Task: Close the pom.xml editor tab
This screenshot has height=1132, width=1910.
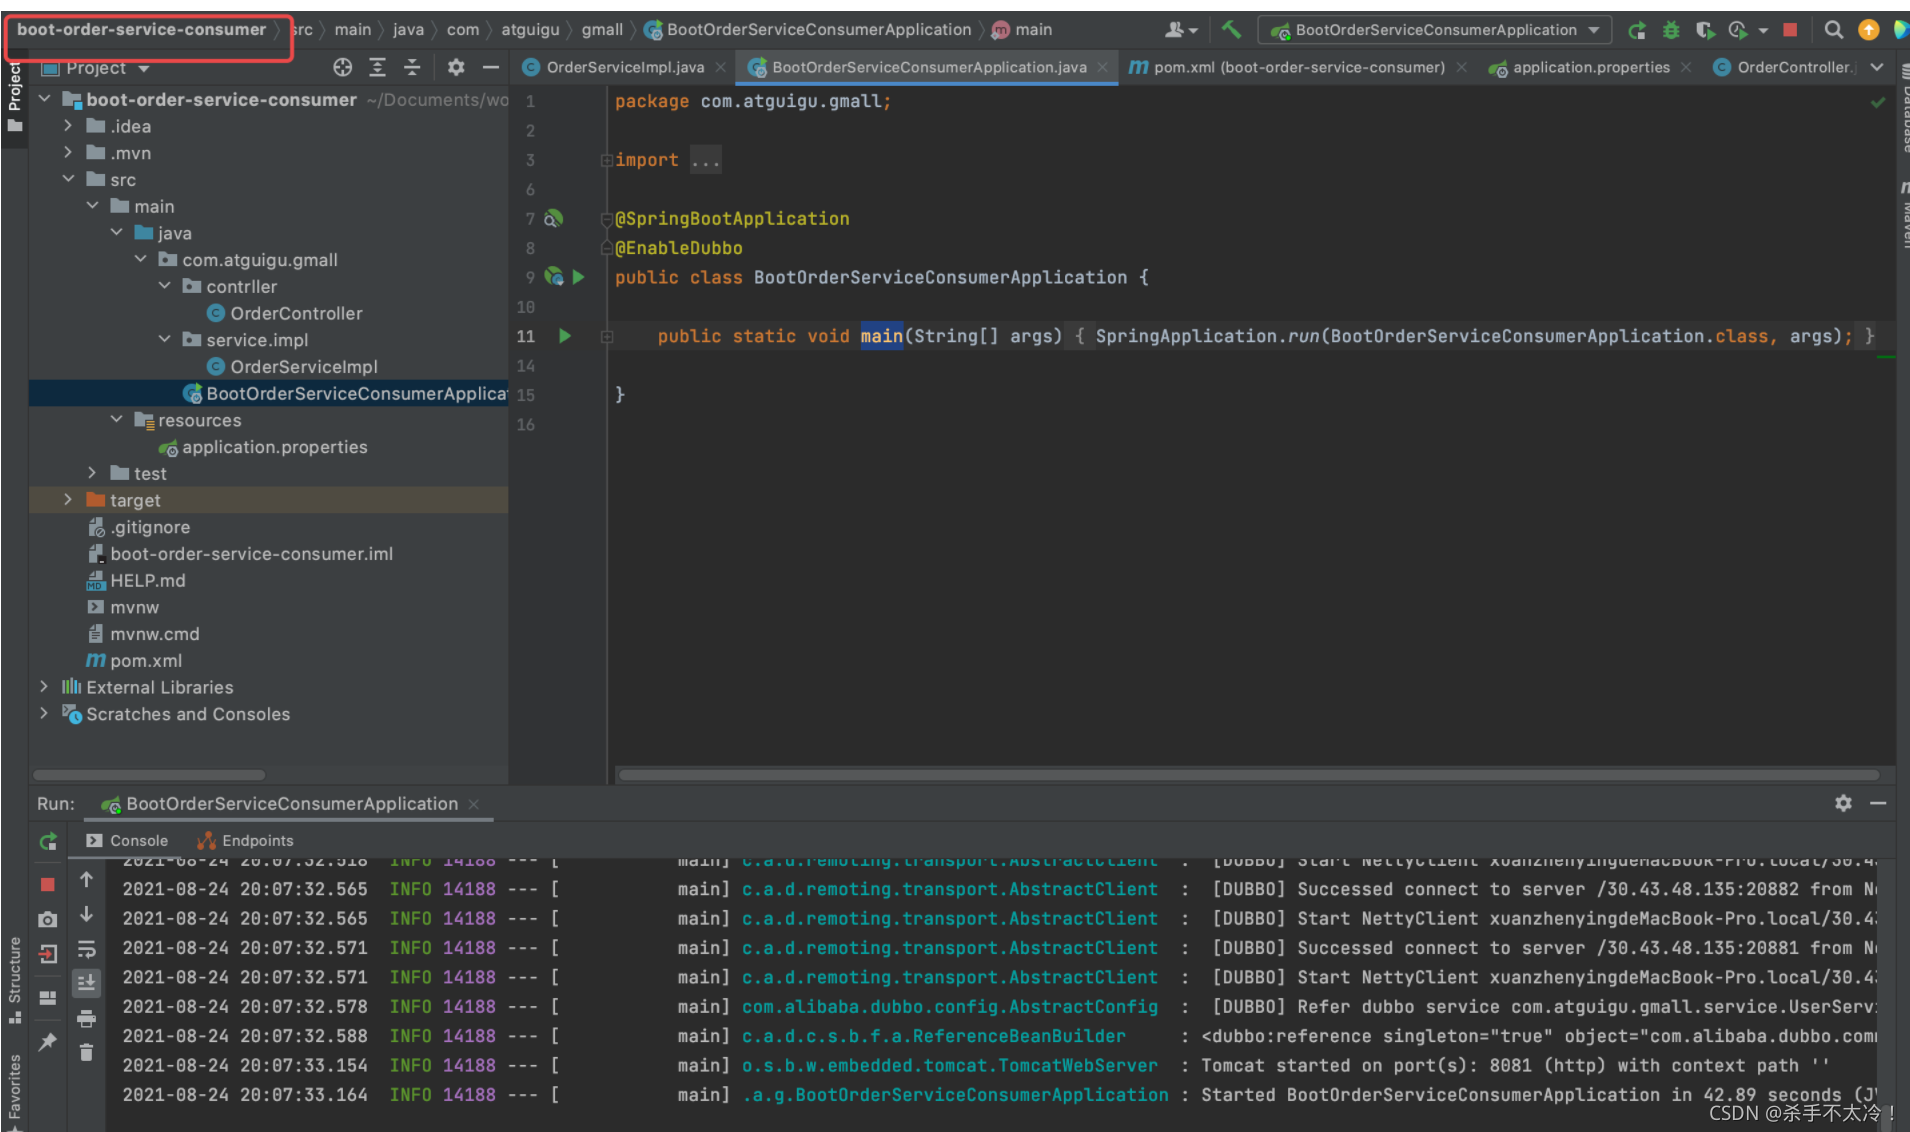Action: pyautogui.click(x=1462, y=67)
